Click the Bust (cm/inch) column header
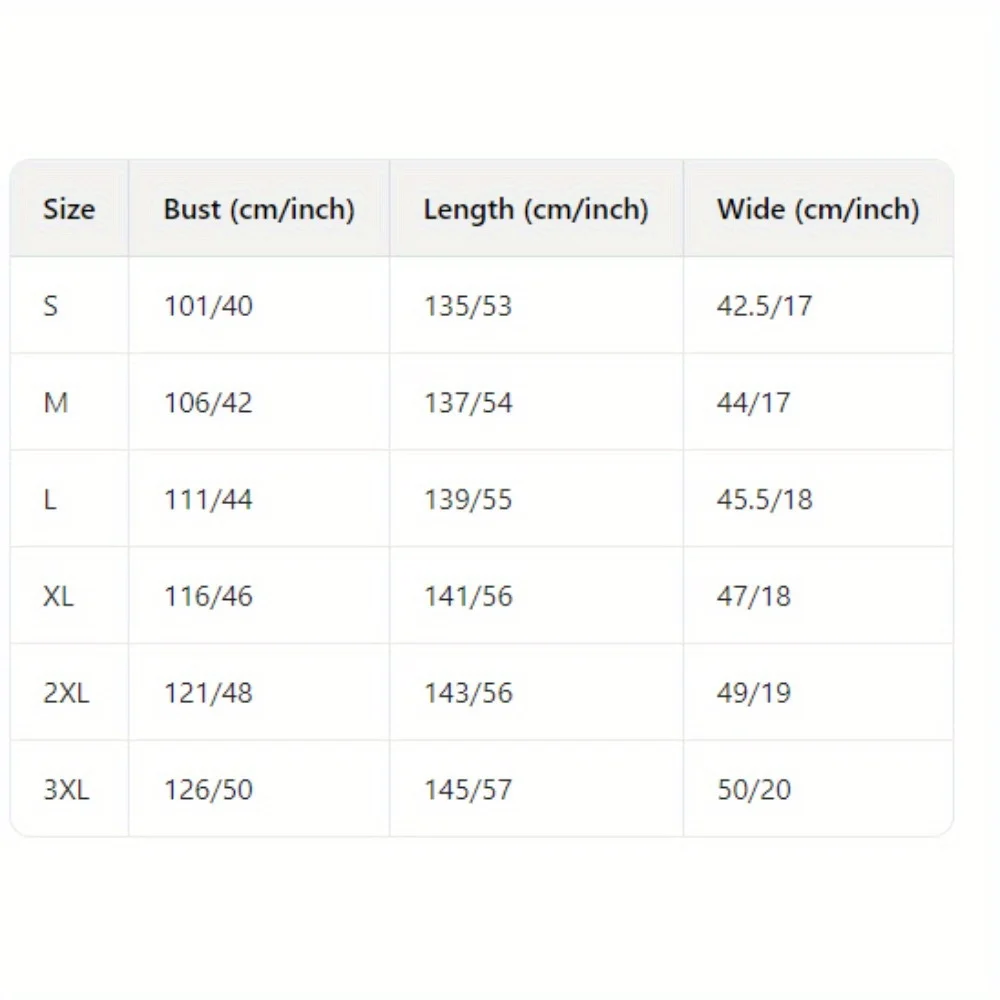 click(x=259, y=209)
